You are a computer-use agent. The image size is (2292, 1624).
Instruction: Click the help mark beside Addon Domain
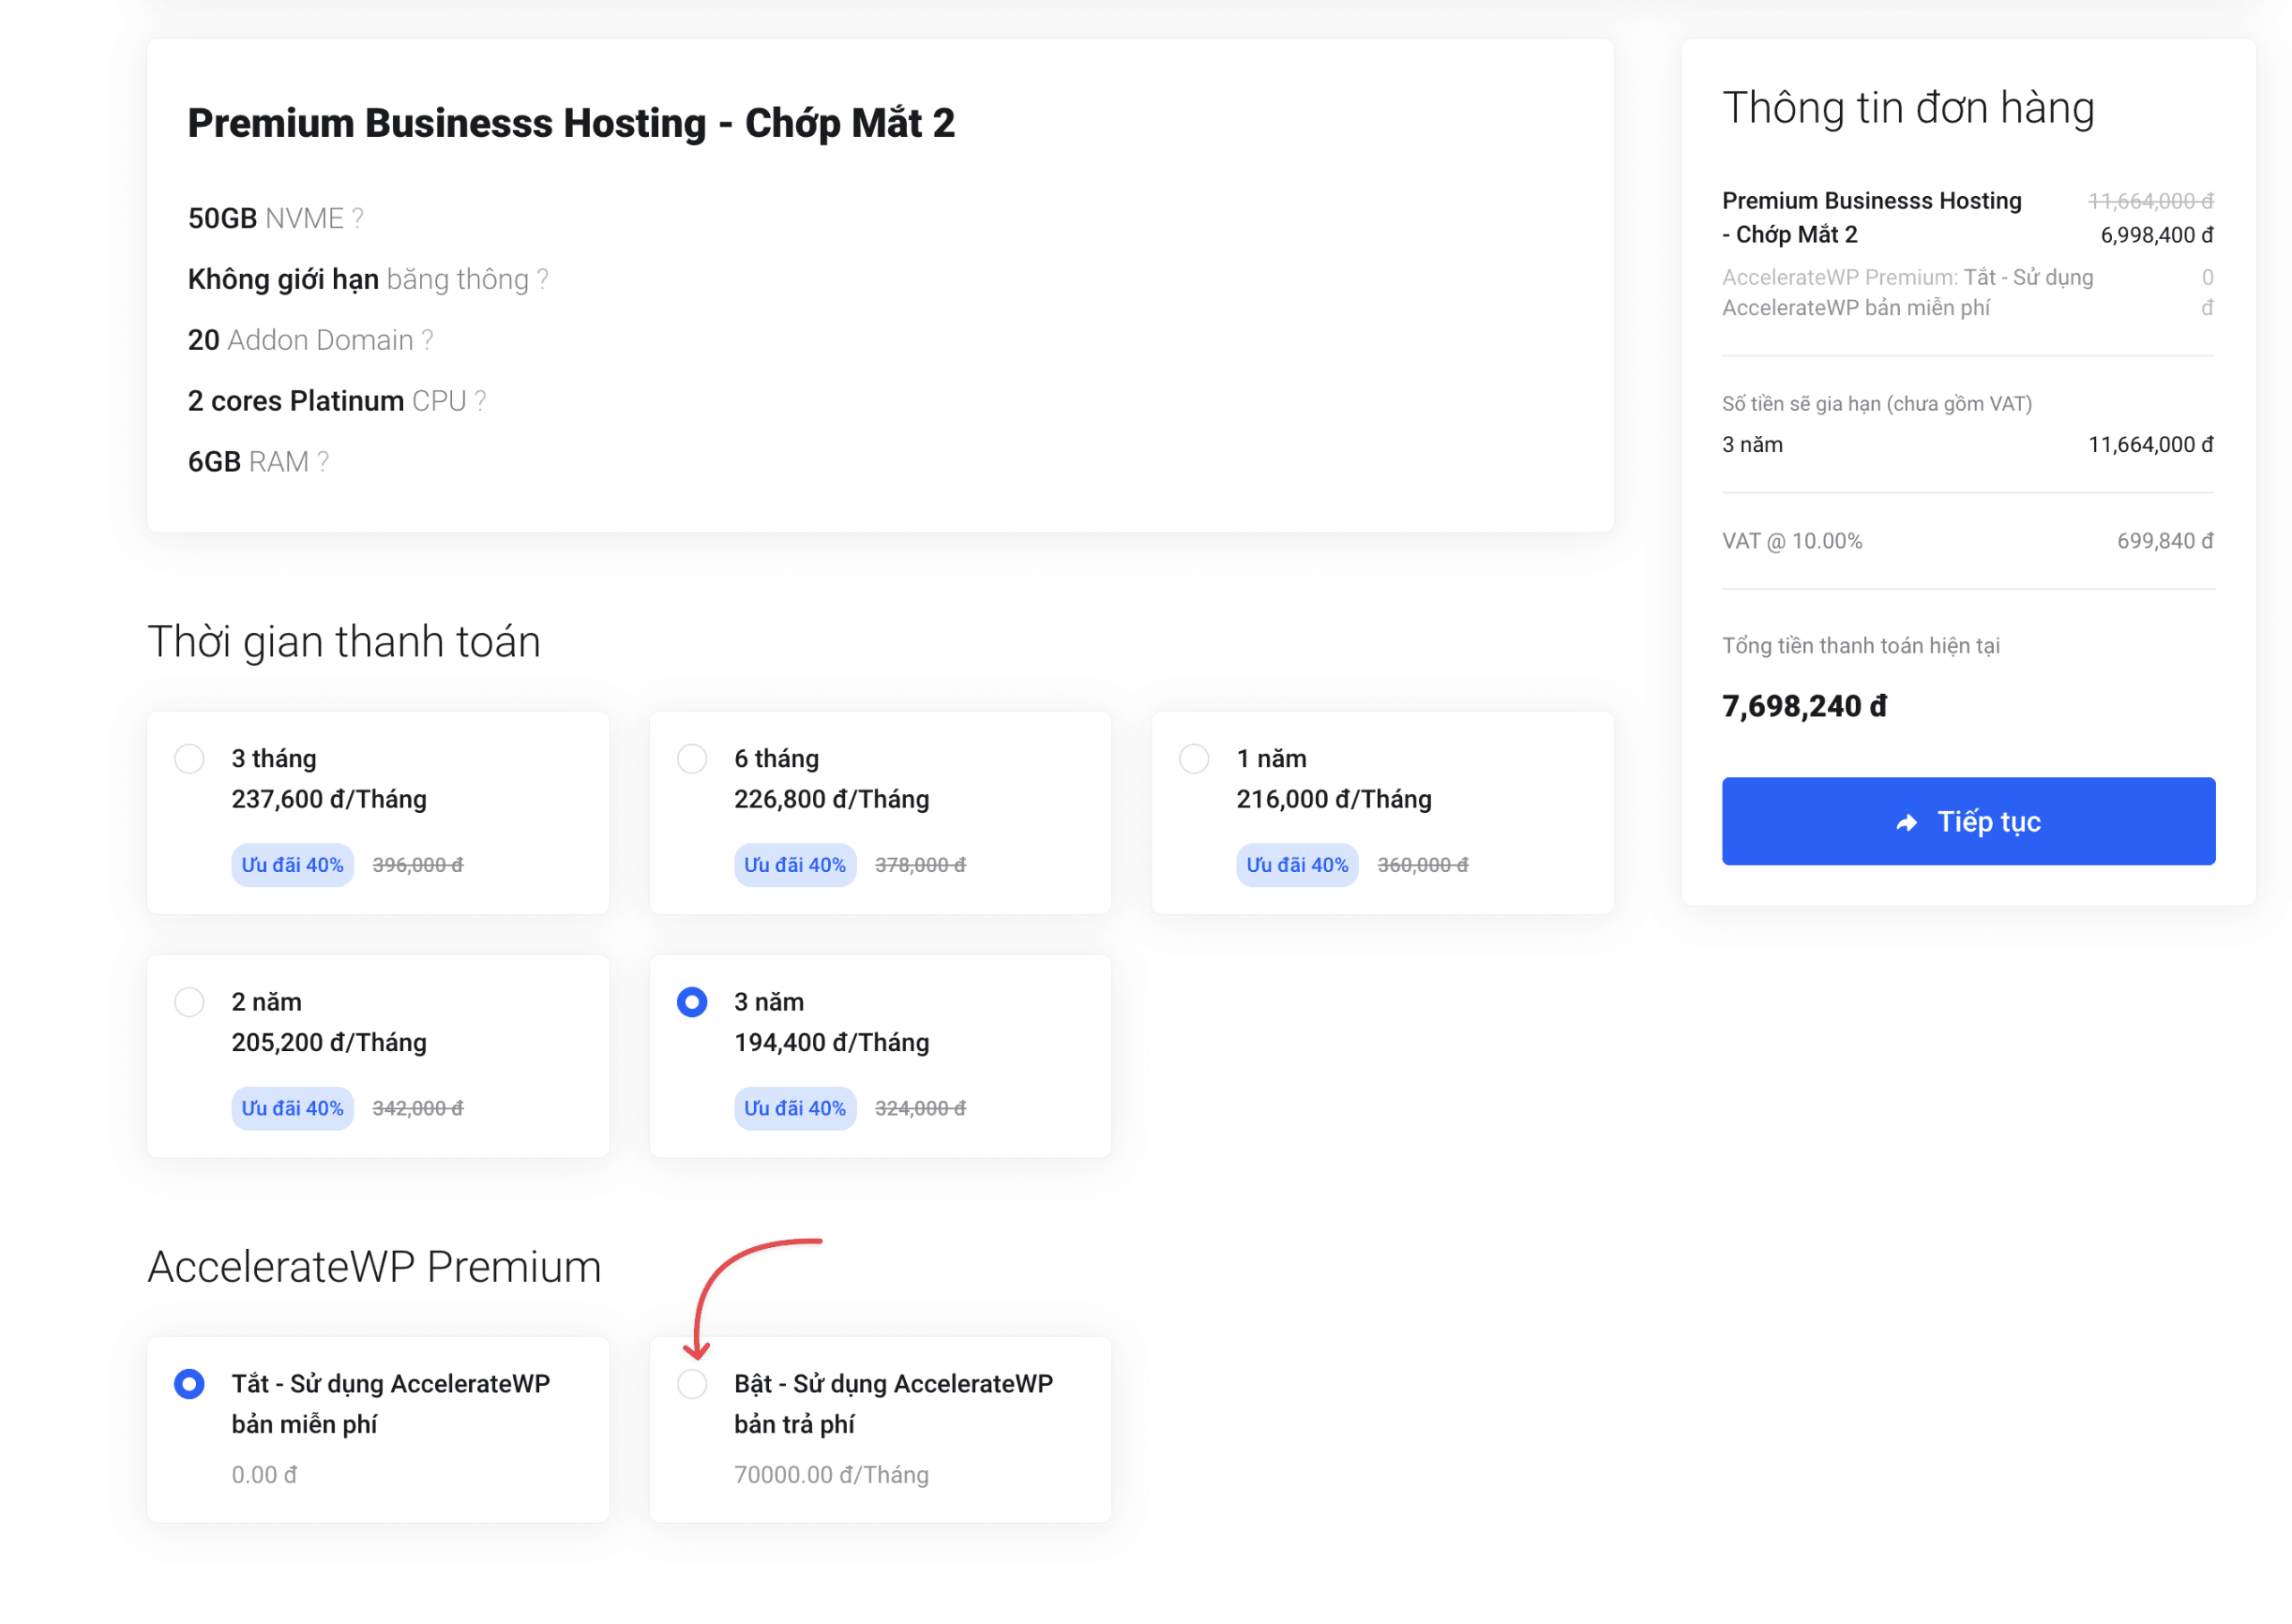[427, 340]
